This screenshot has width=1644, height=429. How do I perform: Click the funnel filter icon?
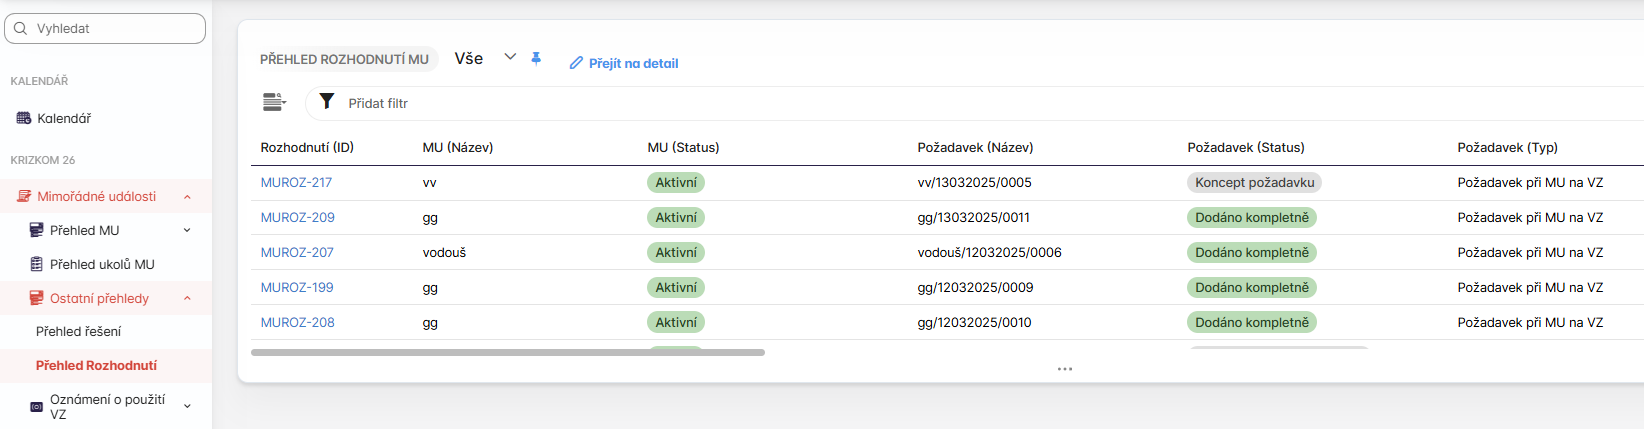326,102
